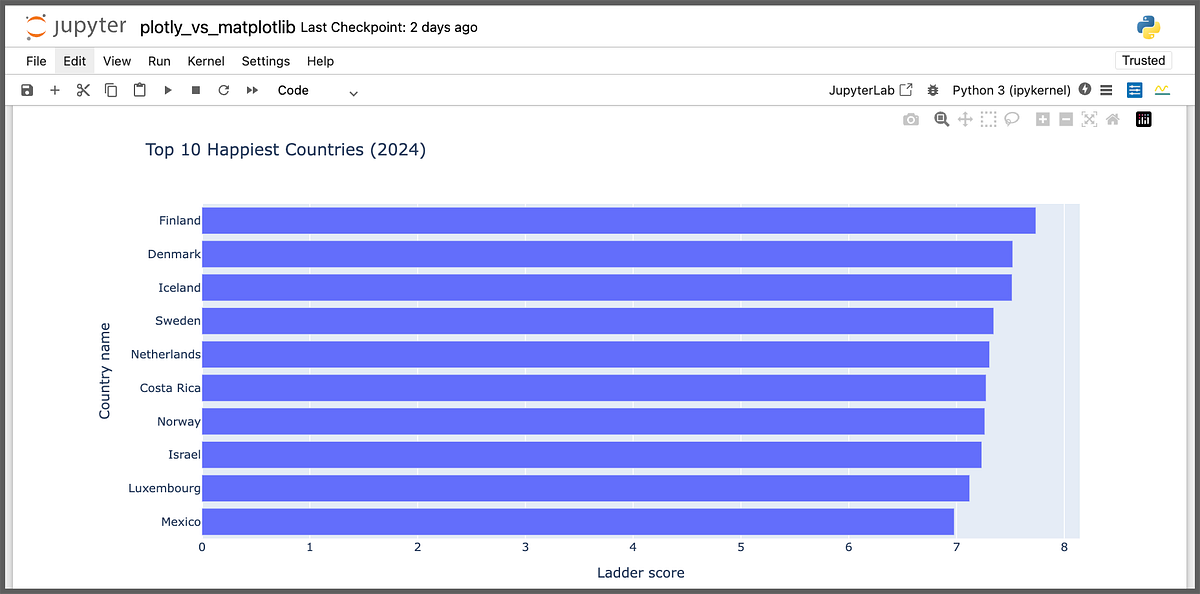Image resolution: width=1200 pixels, height=594 pixels.
Task: Open the View menu
Action: click(x=117, y=61)
